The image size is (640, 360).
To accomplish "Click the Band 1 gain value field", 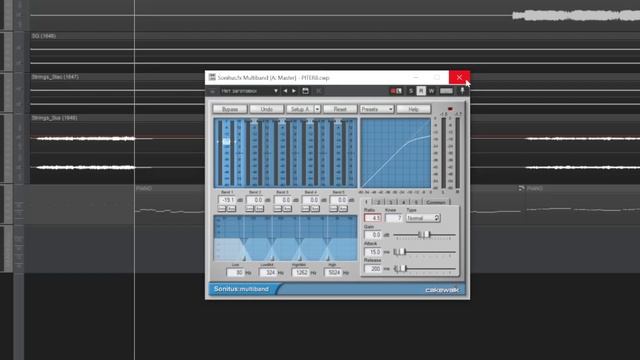I will click(x=227, y=200).
